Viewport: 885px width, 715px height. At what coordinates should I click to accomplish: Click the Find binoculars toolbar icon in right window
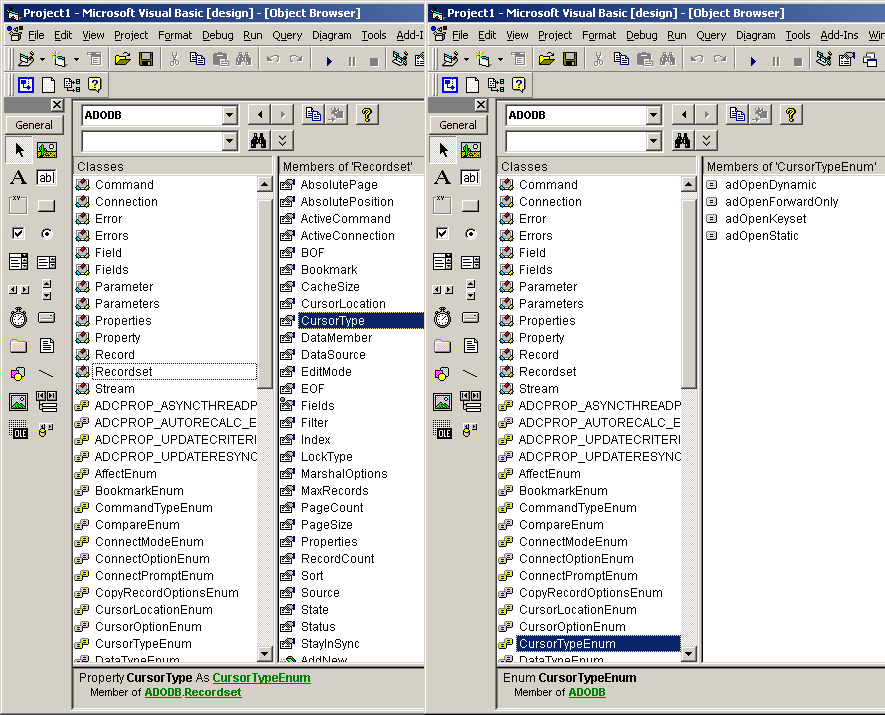pyautogui.click(x=667, y=59)
